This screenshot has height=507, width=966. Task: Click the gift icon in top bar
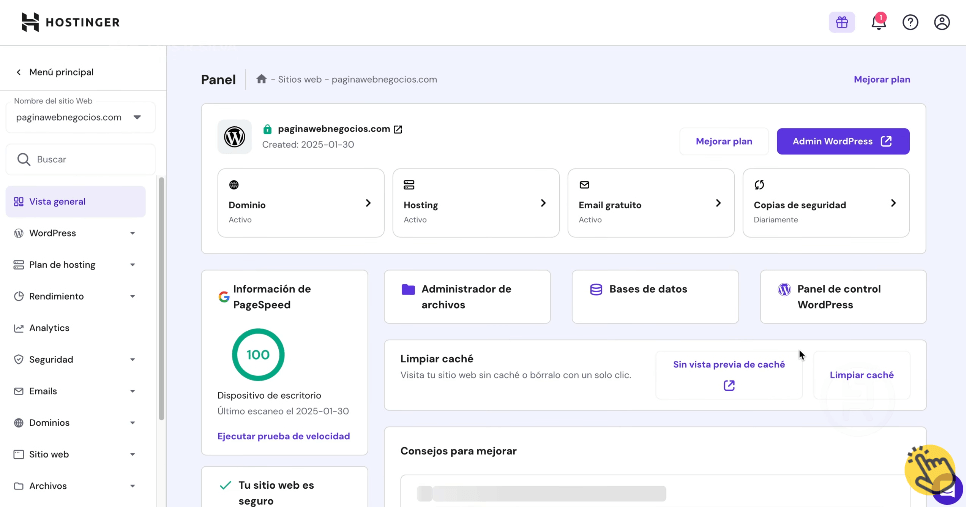[841, 22]
